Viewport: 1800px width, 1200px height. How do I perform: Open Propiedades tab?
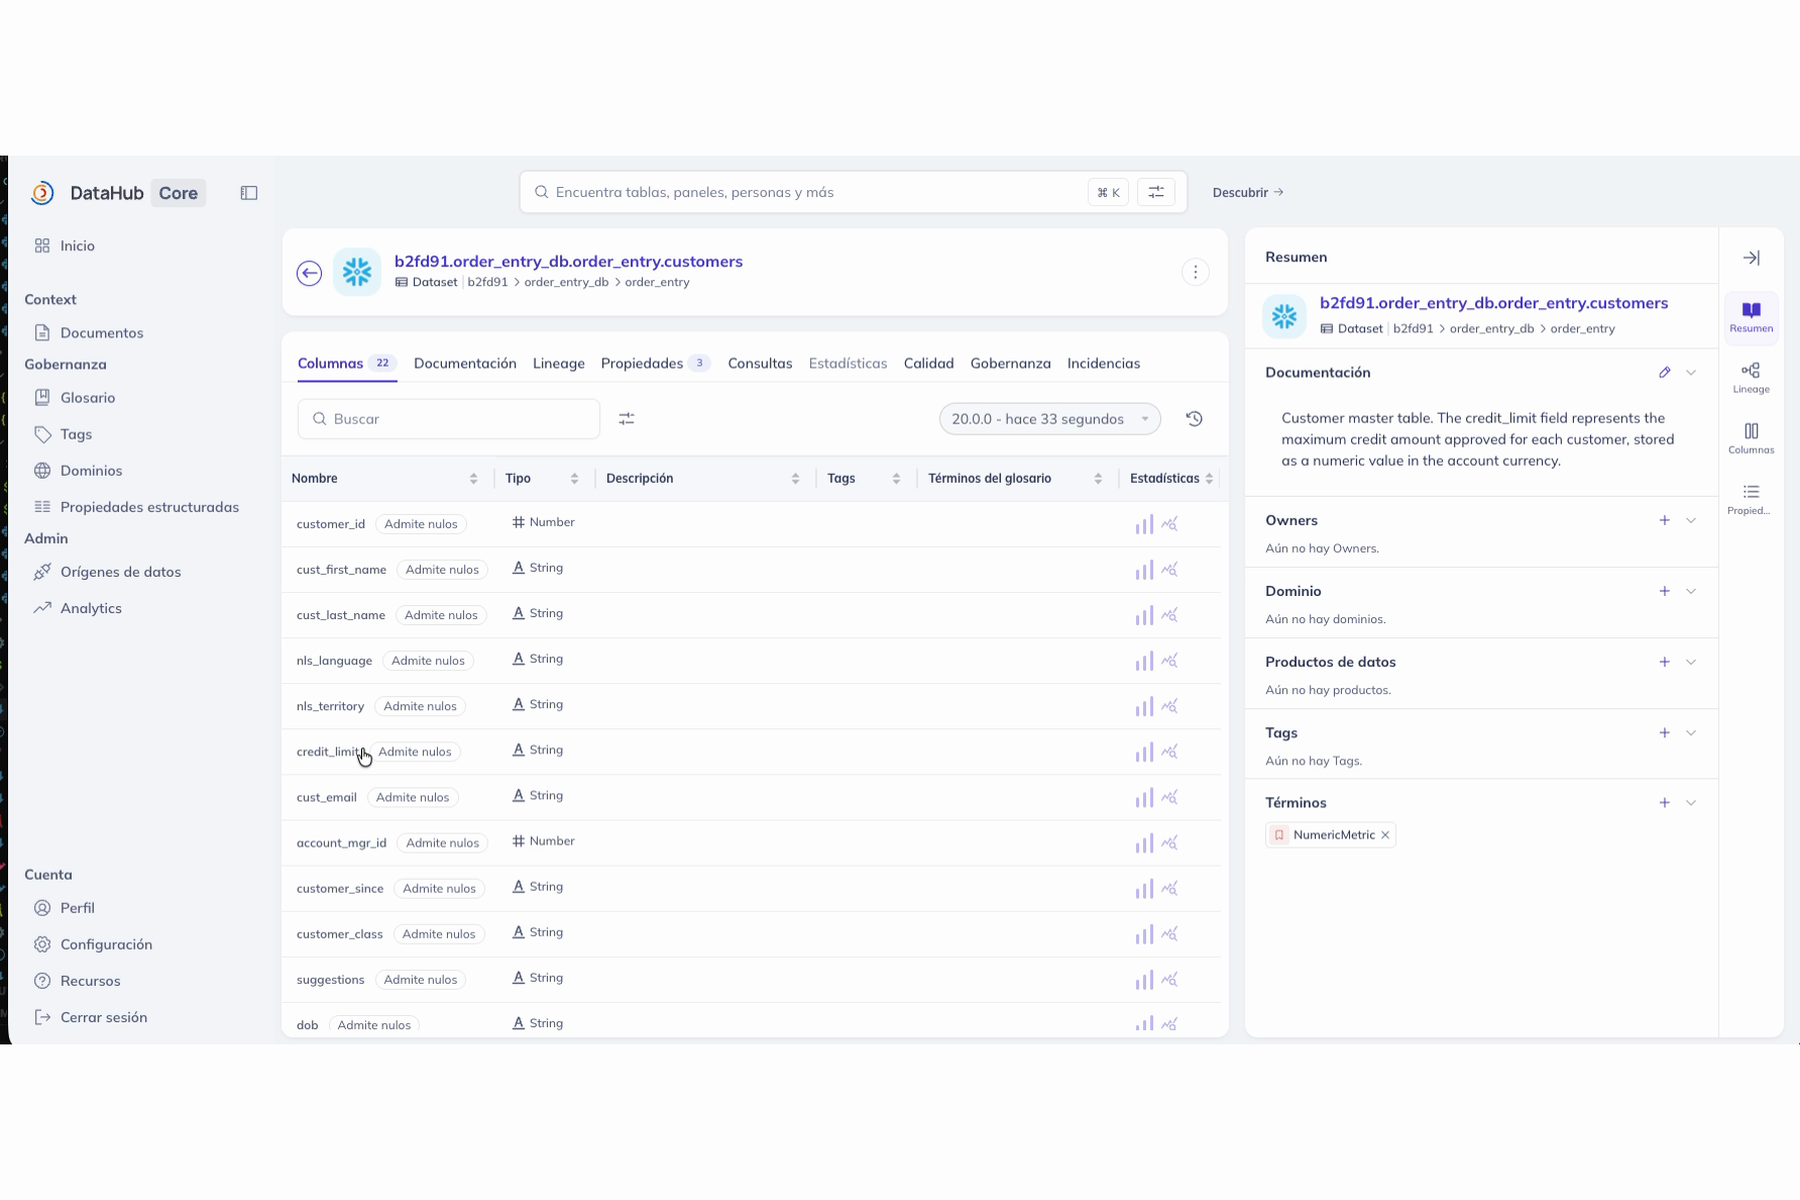tap(655, 363)
